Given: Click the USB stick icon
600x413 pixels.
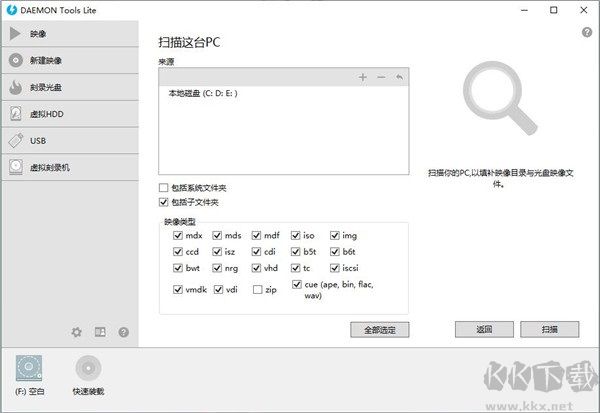Looking at the screenshot, I should [16, 141].
